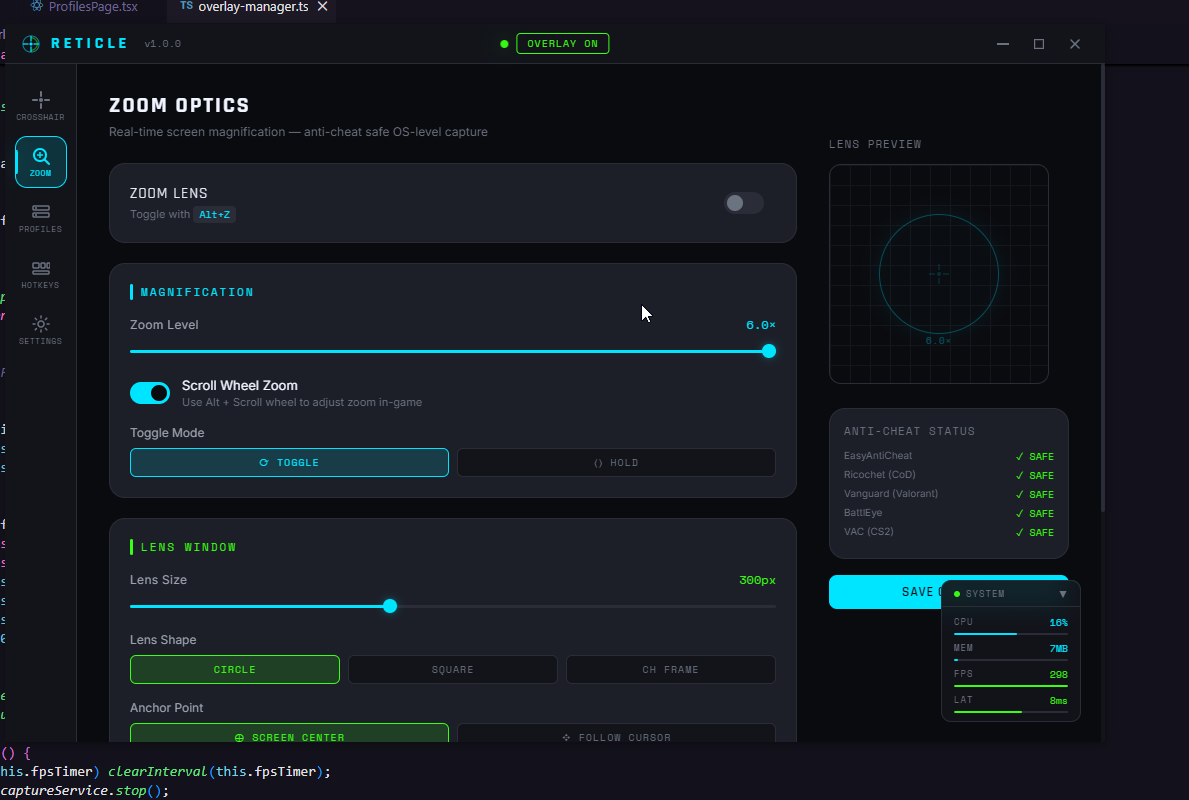Click the Lens Preview circle thumbnail

(939, 274)
